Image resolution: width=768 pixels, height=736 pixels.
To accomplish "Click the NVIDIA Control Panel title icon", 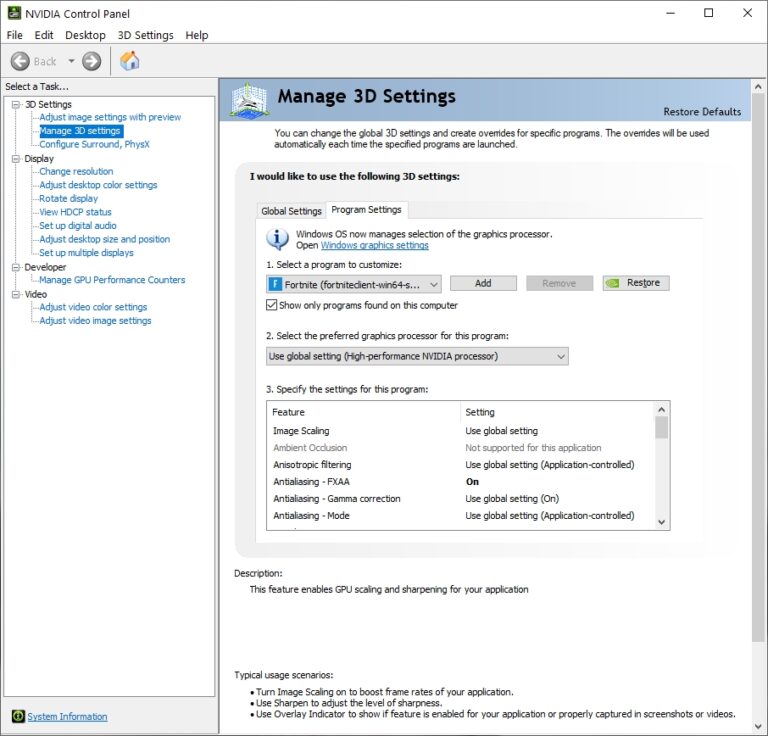I will (x=14, y=13).
